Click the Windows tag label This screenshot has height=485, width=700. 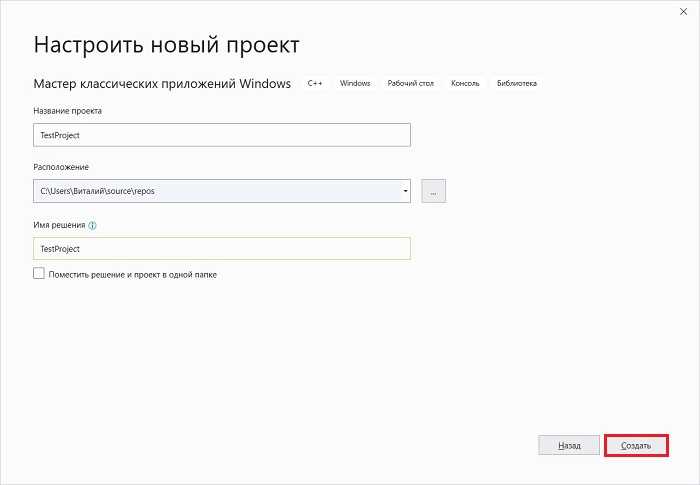355,83
